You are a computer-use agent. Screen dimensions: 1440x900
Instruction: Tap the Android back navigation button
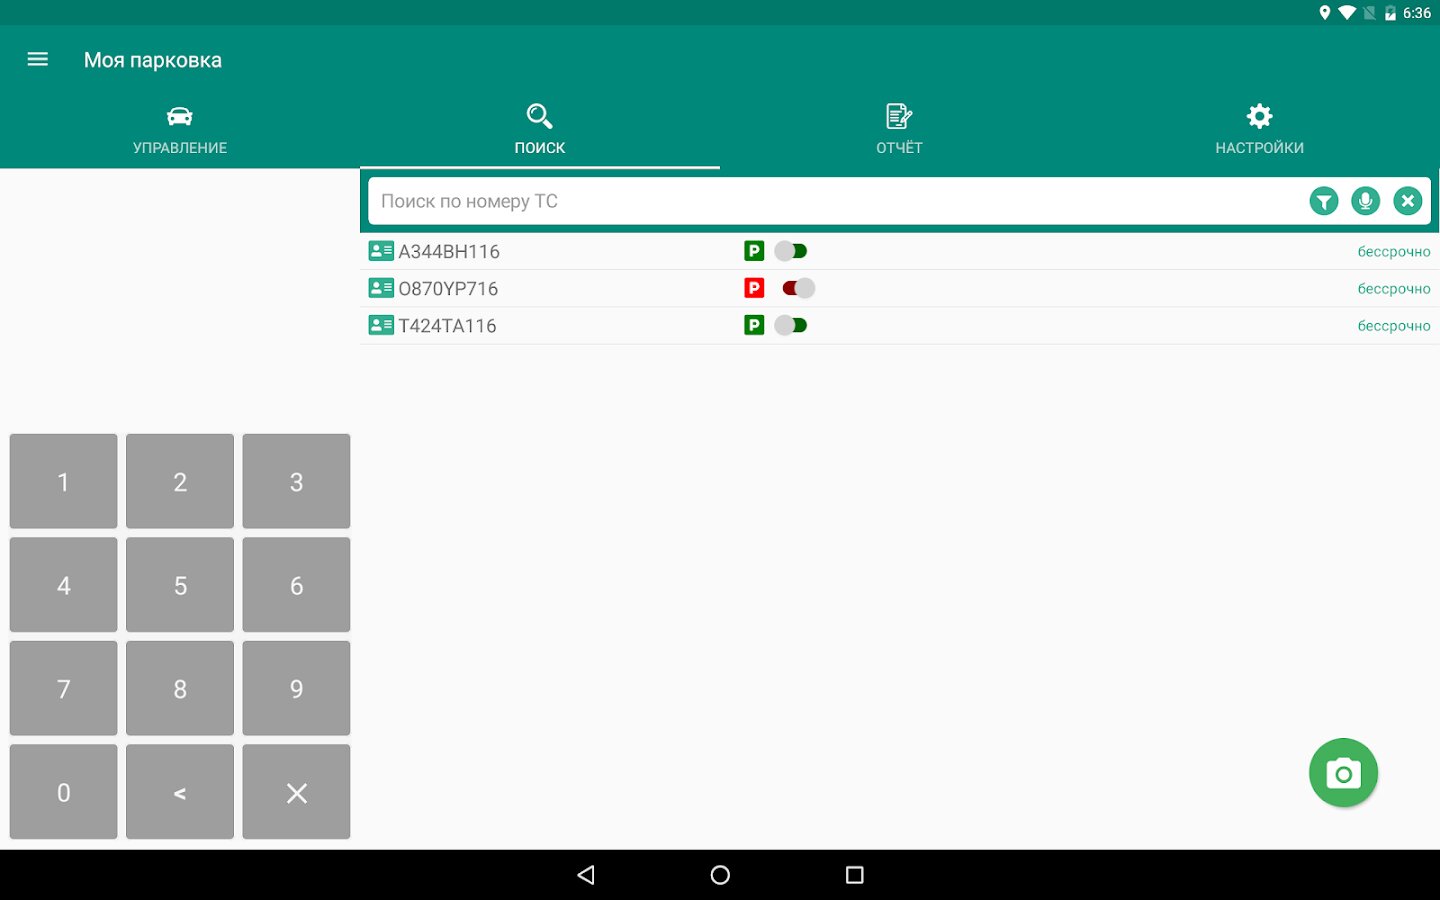click(586, 875)
